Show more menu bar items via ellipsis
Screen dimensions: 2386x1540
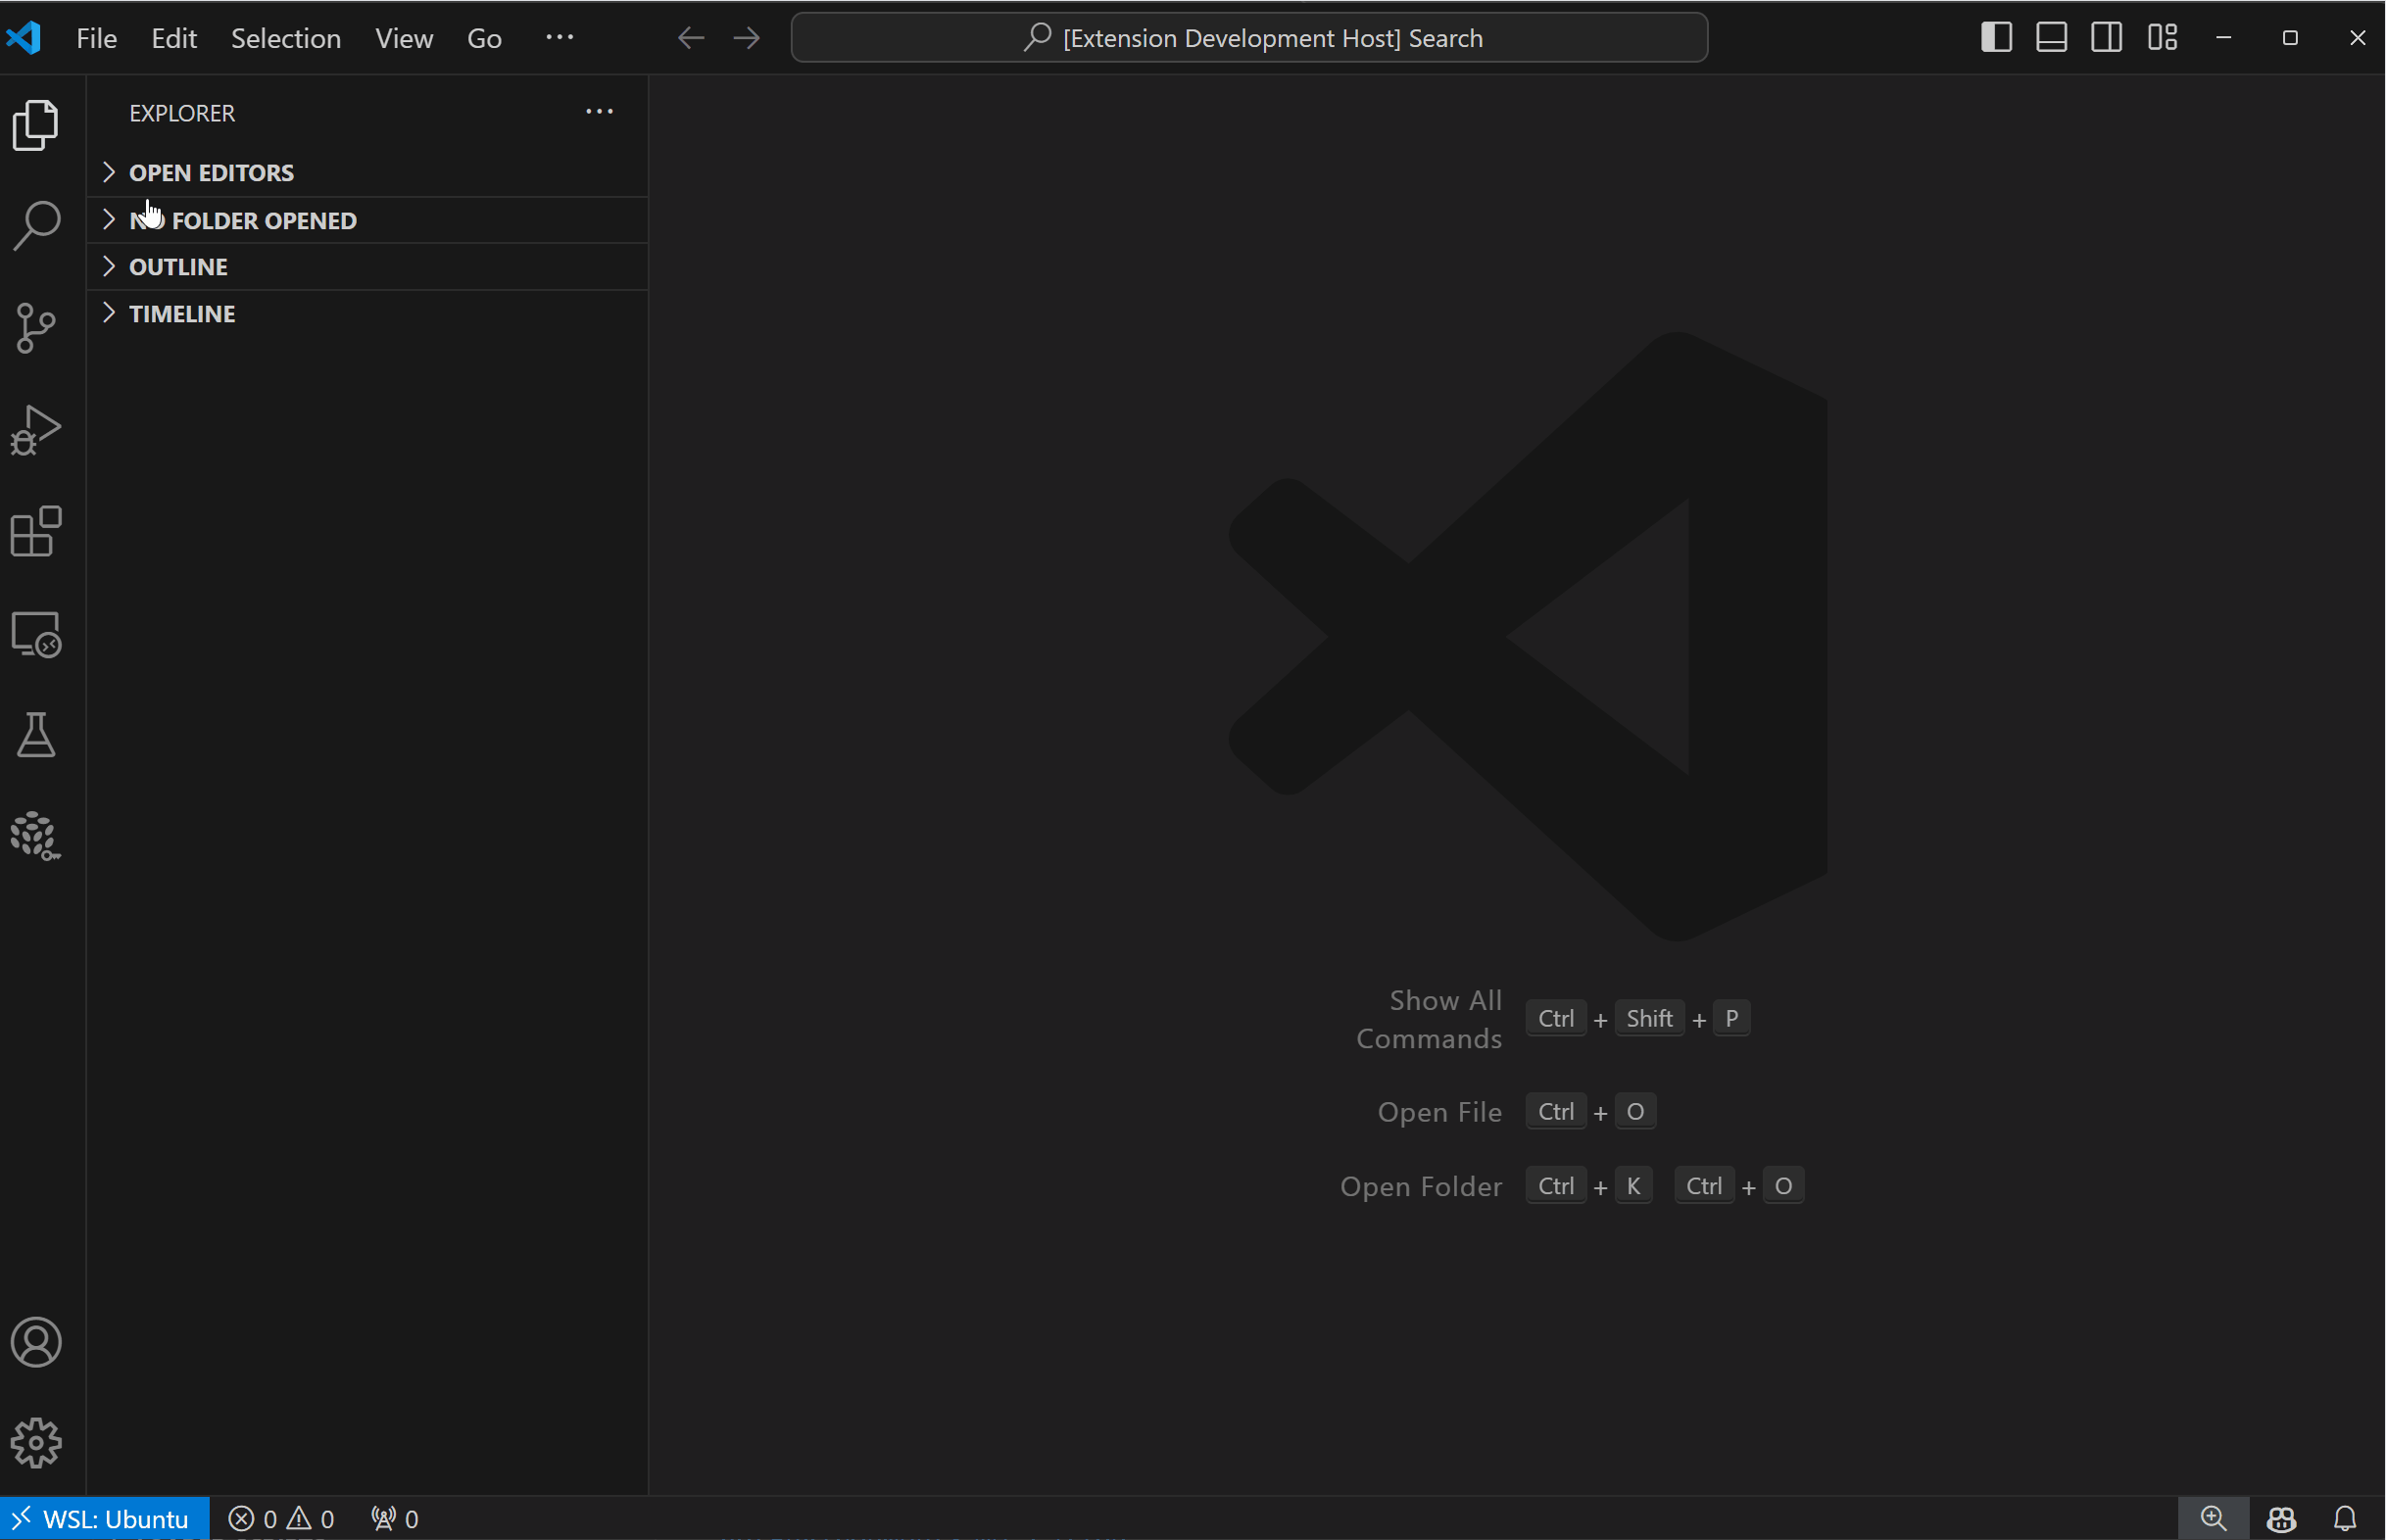click(x=560, y=38)
